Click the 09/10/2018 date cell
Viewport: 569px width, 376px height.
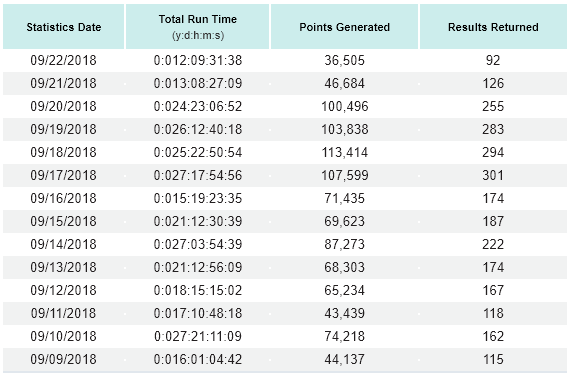click(64, 336)
